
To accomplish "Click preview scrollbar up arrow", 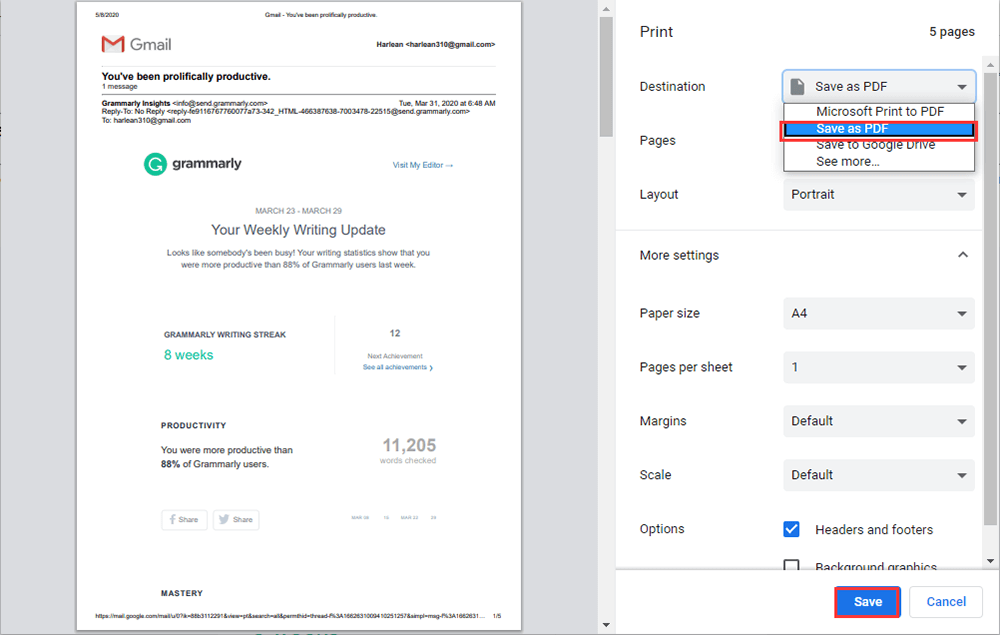I will pyautogui.click(x=606, y=9).
